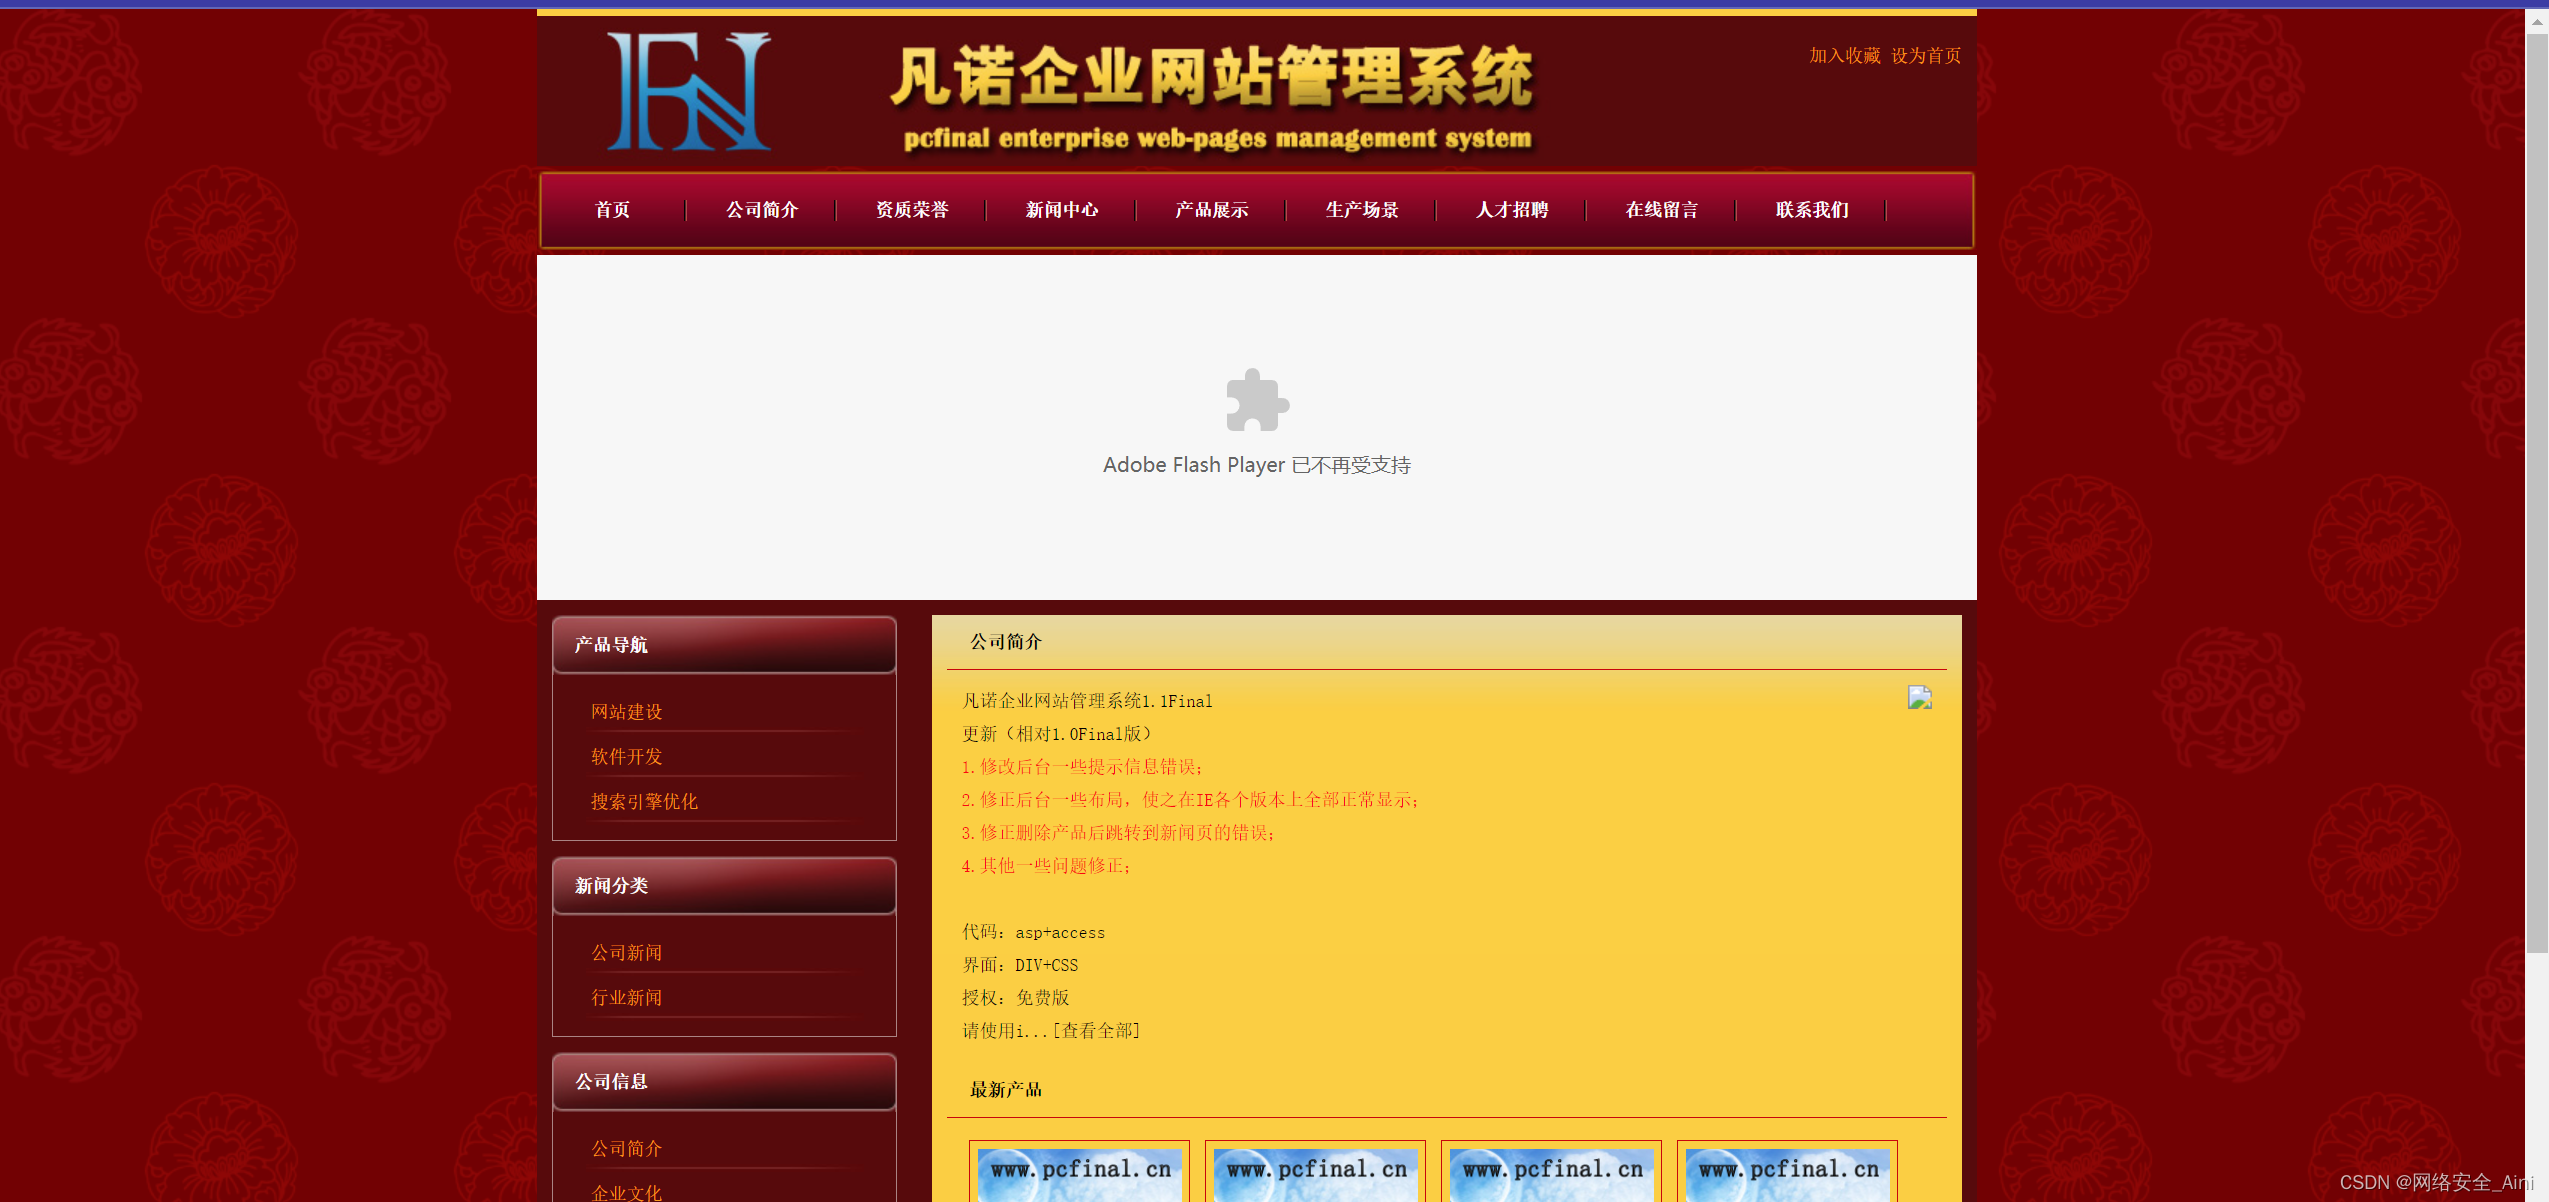Click the scrollbar up arrow
The height and width of the screenshot is (1202, 2549).
2537,20
